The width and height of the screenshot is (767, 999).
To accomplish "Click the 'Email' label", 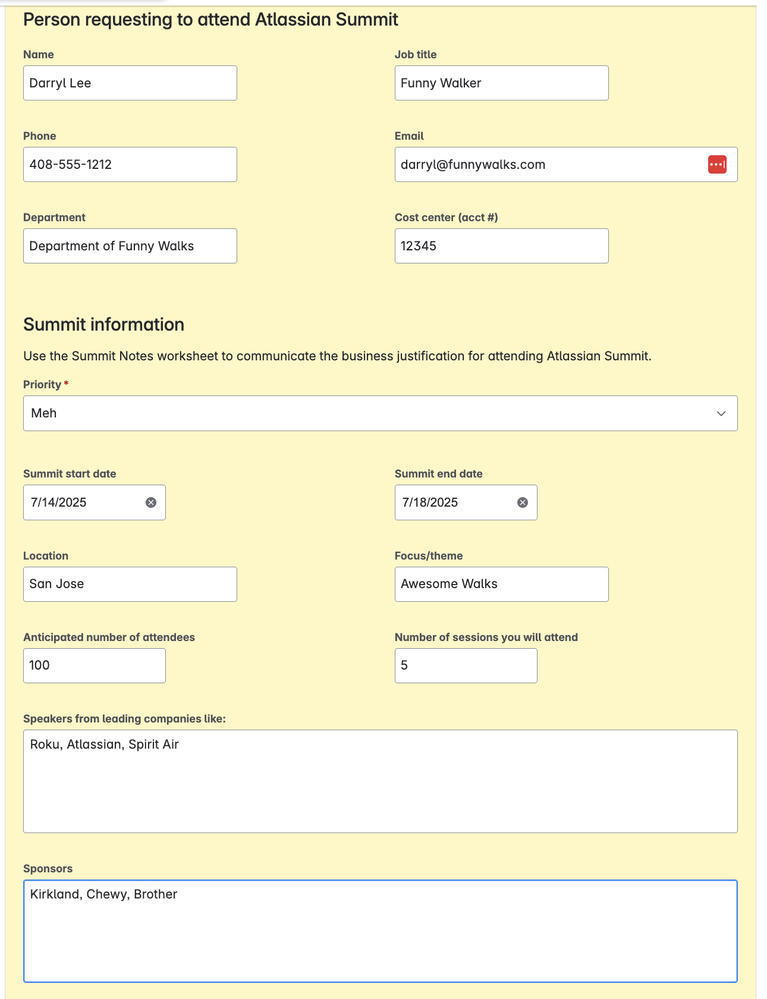I will click(409, 136).
